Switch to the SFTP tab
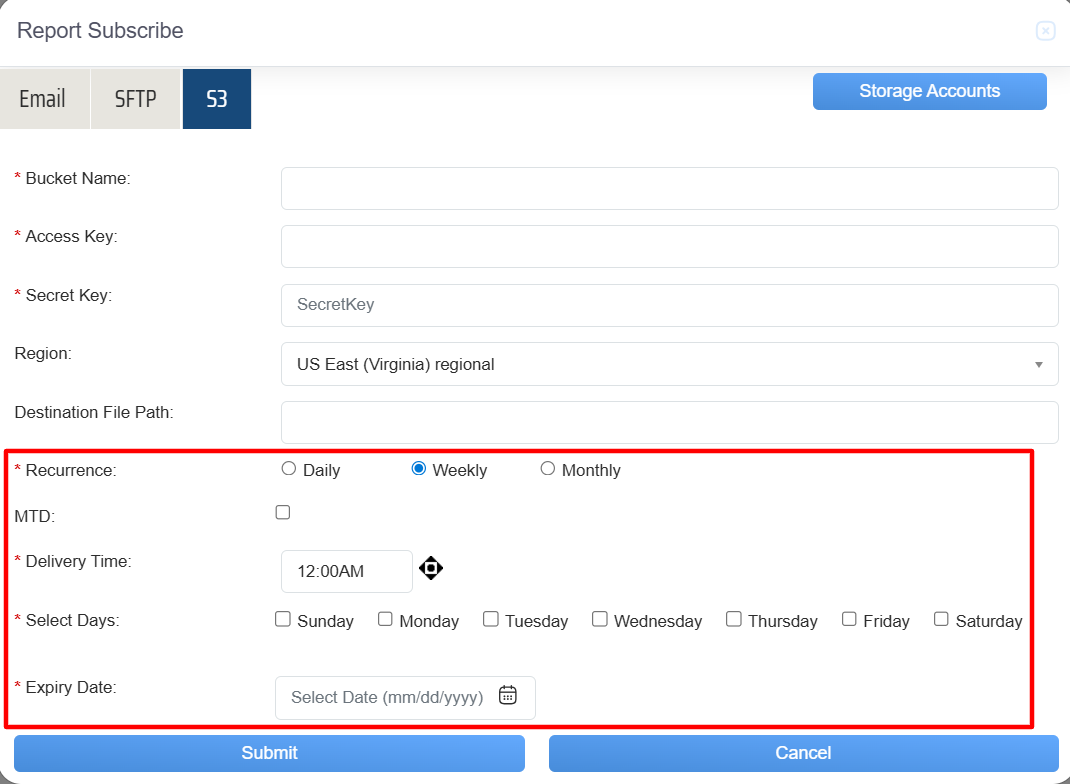Viewport: 1070px width, 784px height. tap(136, 99)
